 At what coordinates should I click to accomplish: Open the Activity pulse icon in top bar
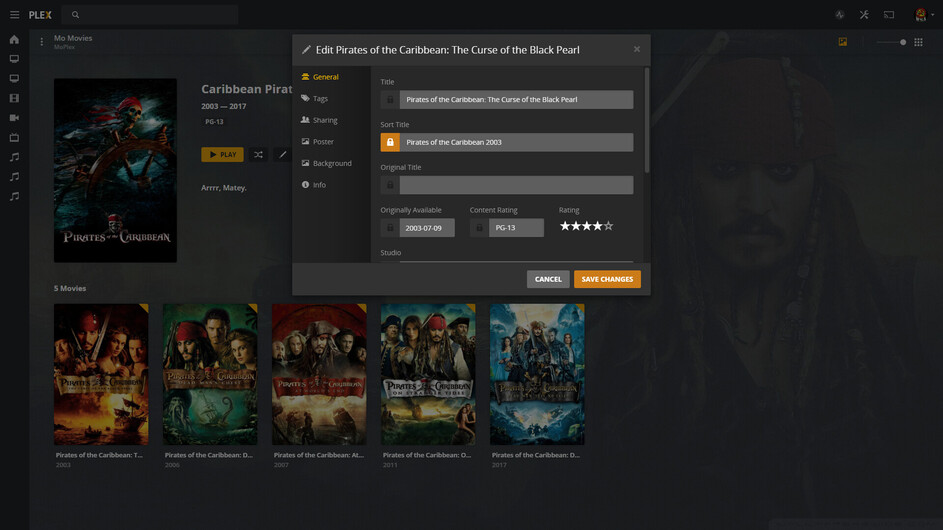click(x=840, y=14)
